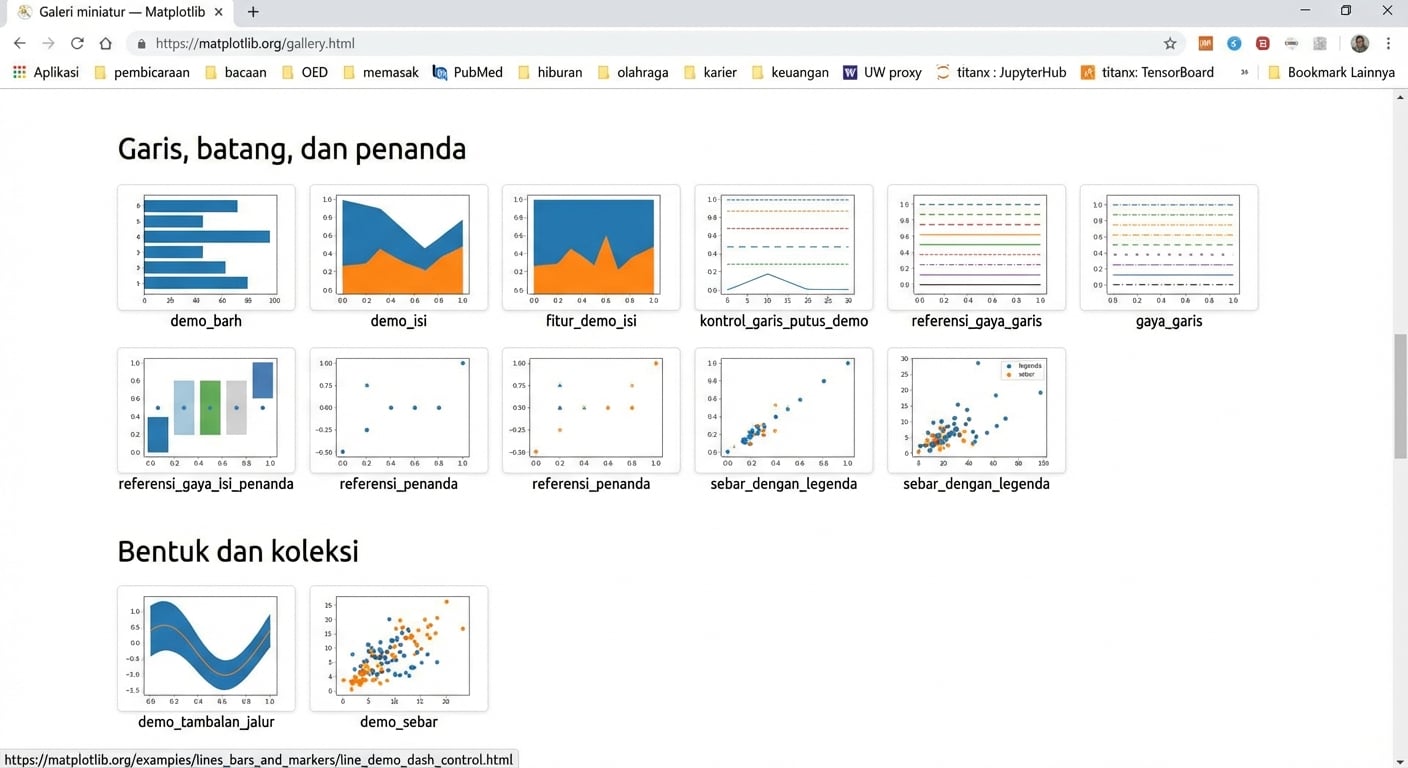1408x768 pixels.
Task: Bookmark this page with the star icon
Action: point(1170,43)
